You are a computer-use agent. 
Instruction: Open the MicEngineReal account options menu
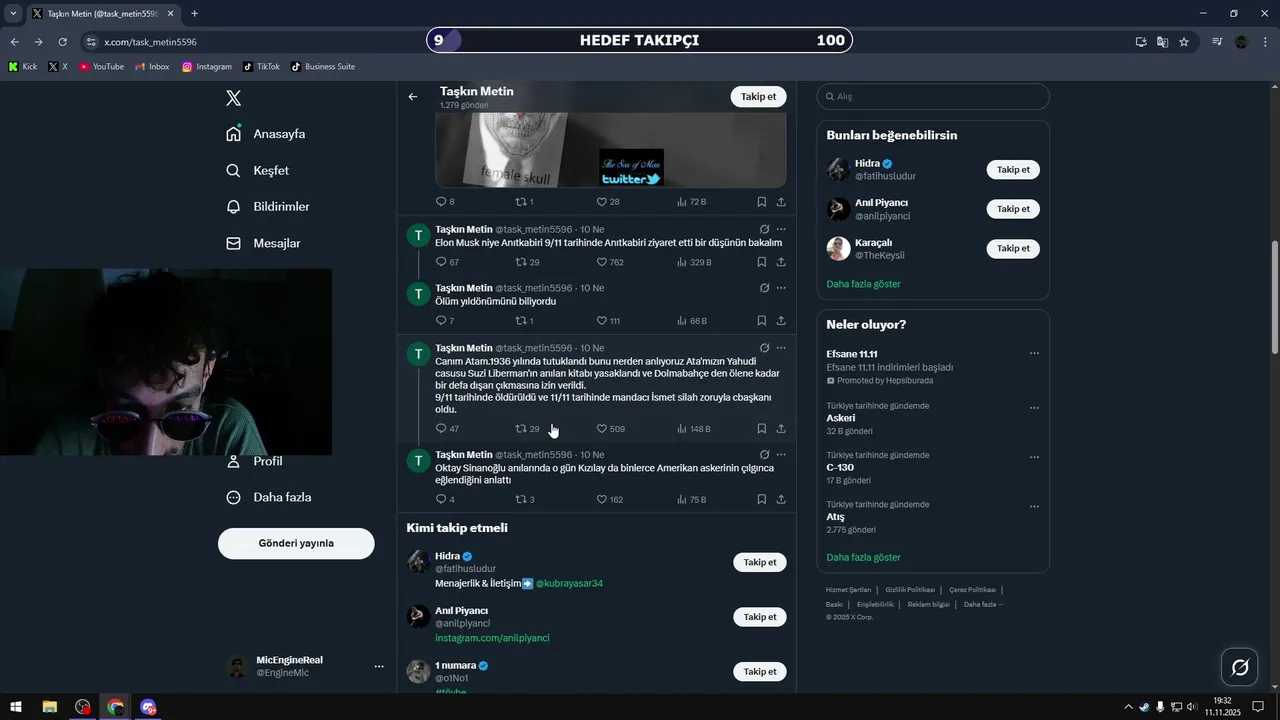[x=379, y=666]
